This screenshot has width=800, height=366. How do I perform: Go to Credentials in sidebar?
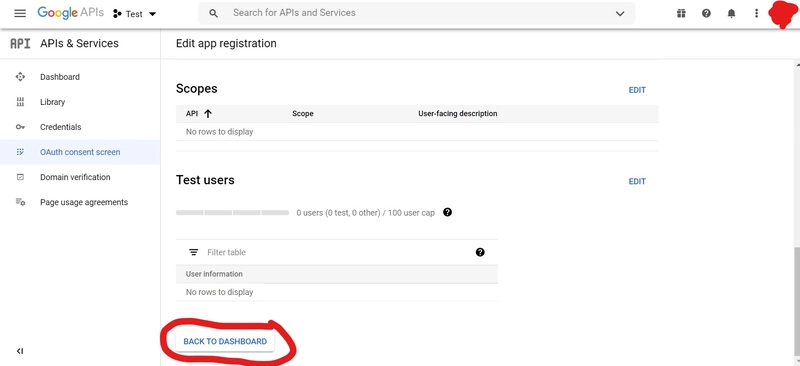point(61,127)
